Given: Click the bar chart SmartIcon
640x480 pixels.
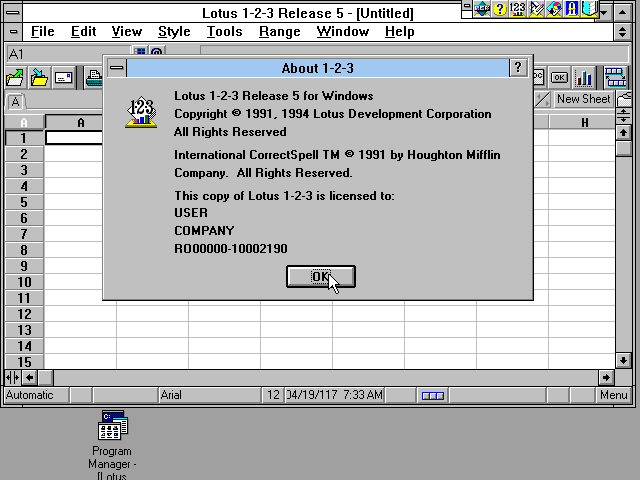Looking at the screenshot, I should coord(584,78).
